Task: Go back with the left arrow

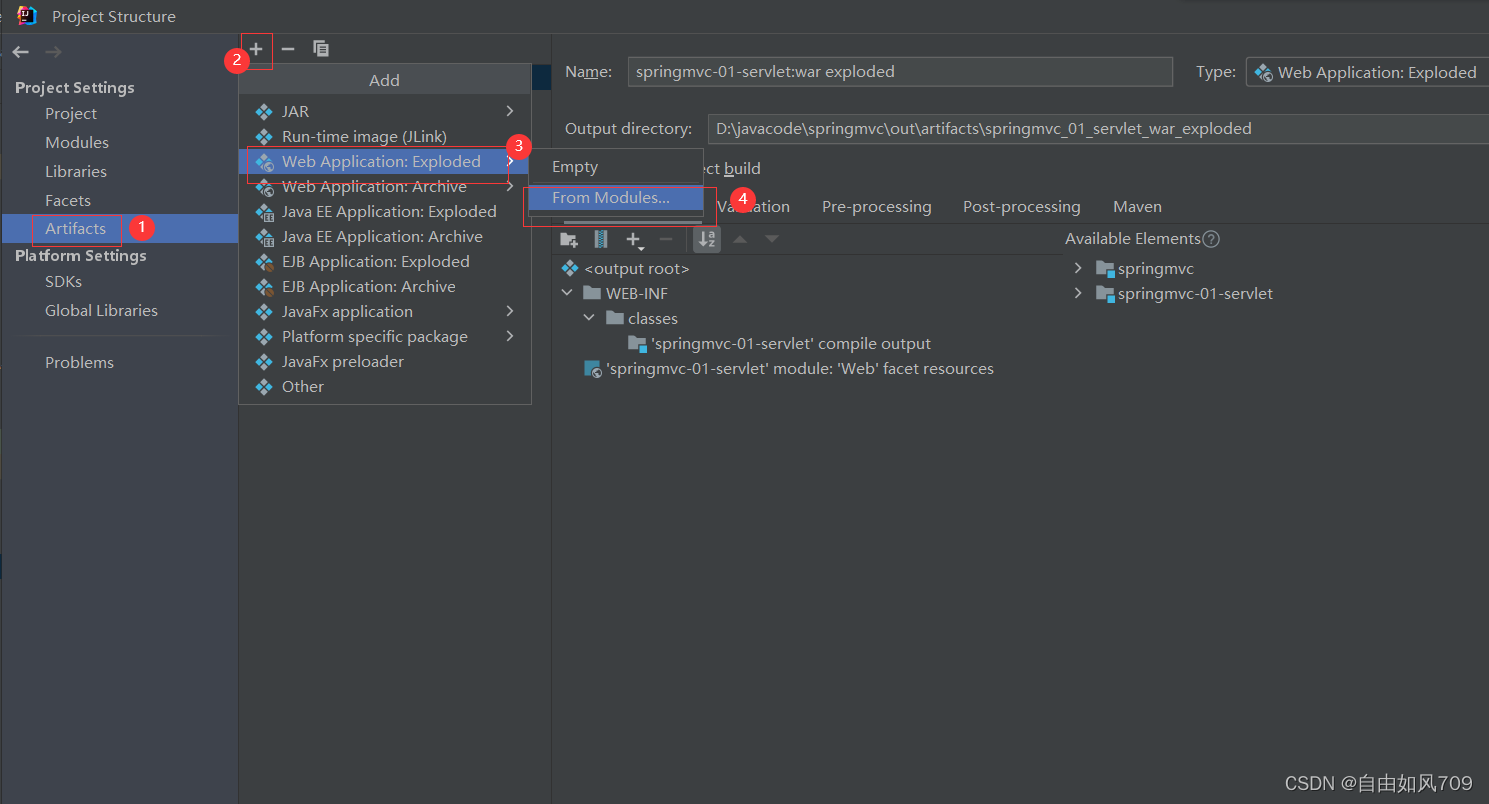Action: 21,52
